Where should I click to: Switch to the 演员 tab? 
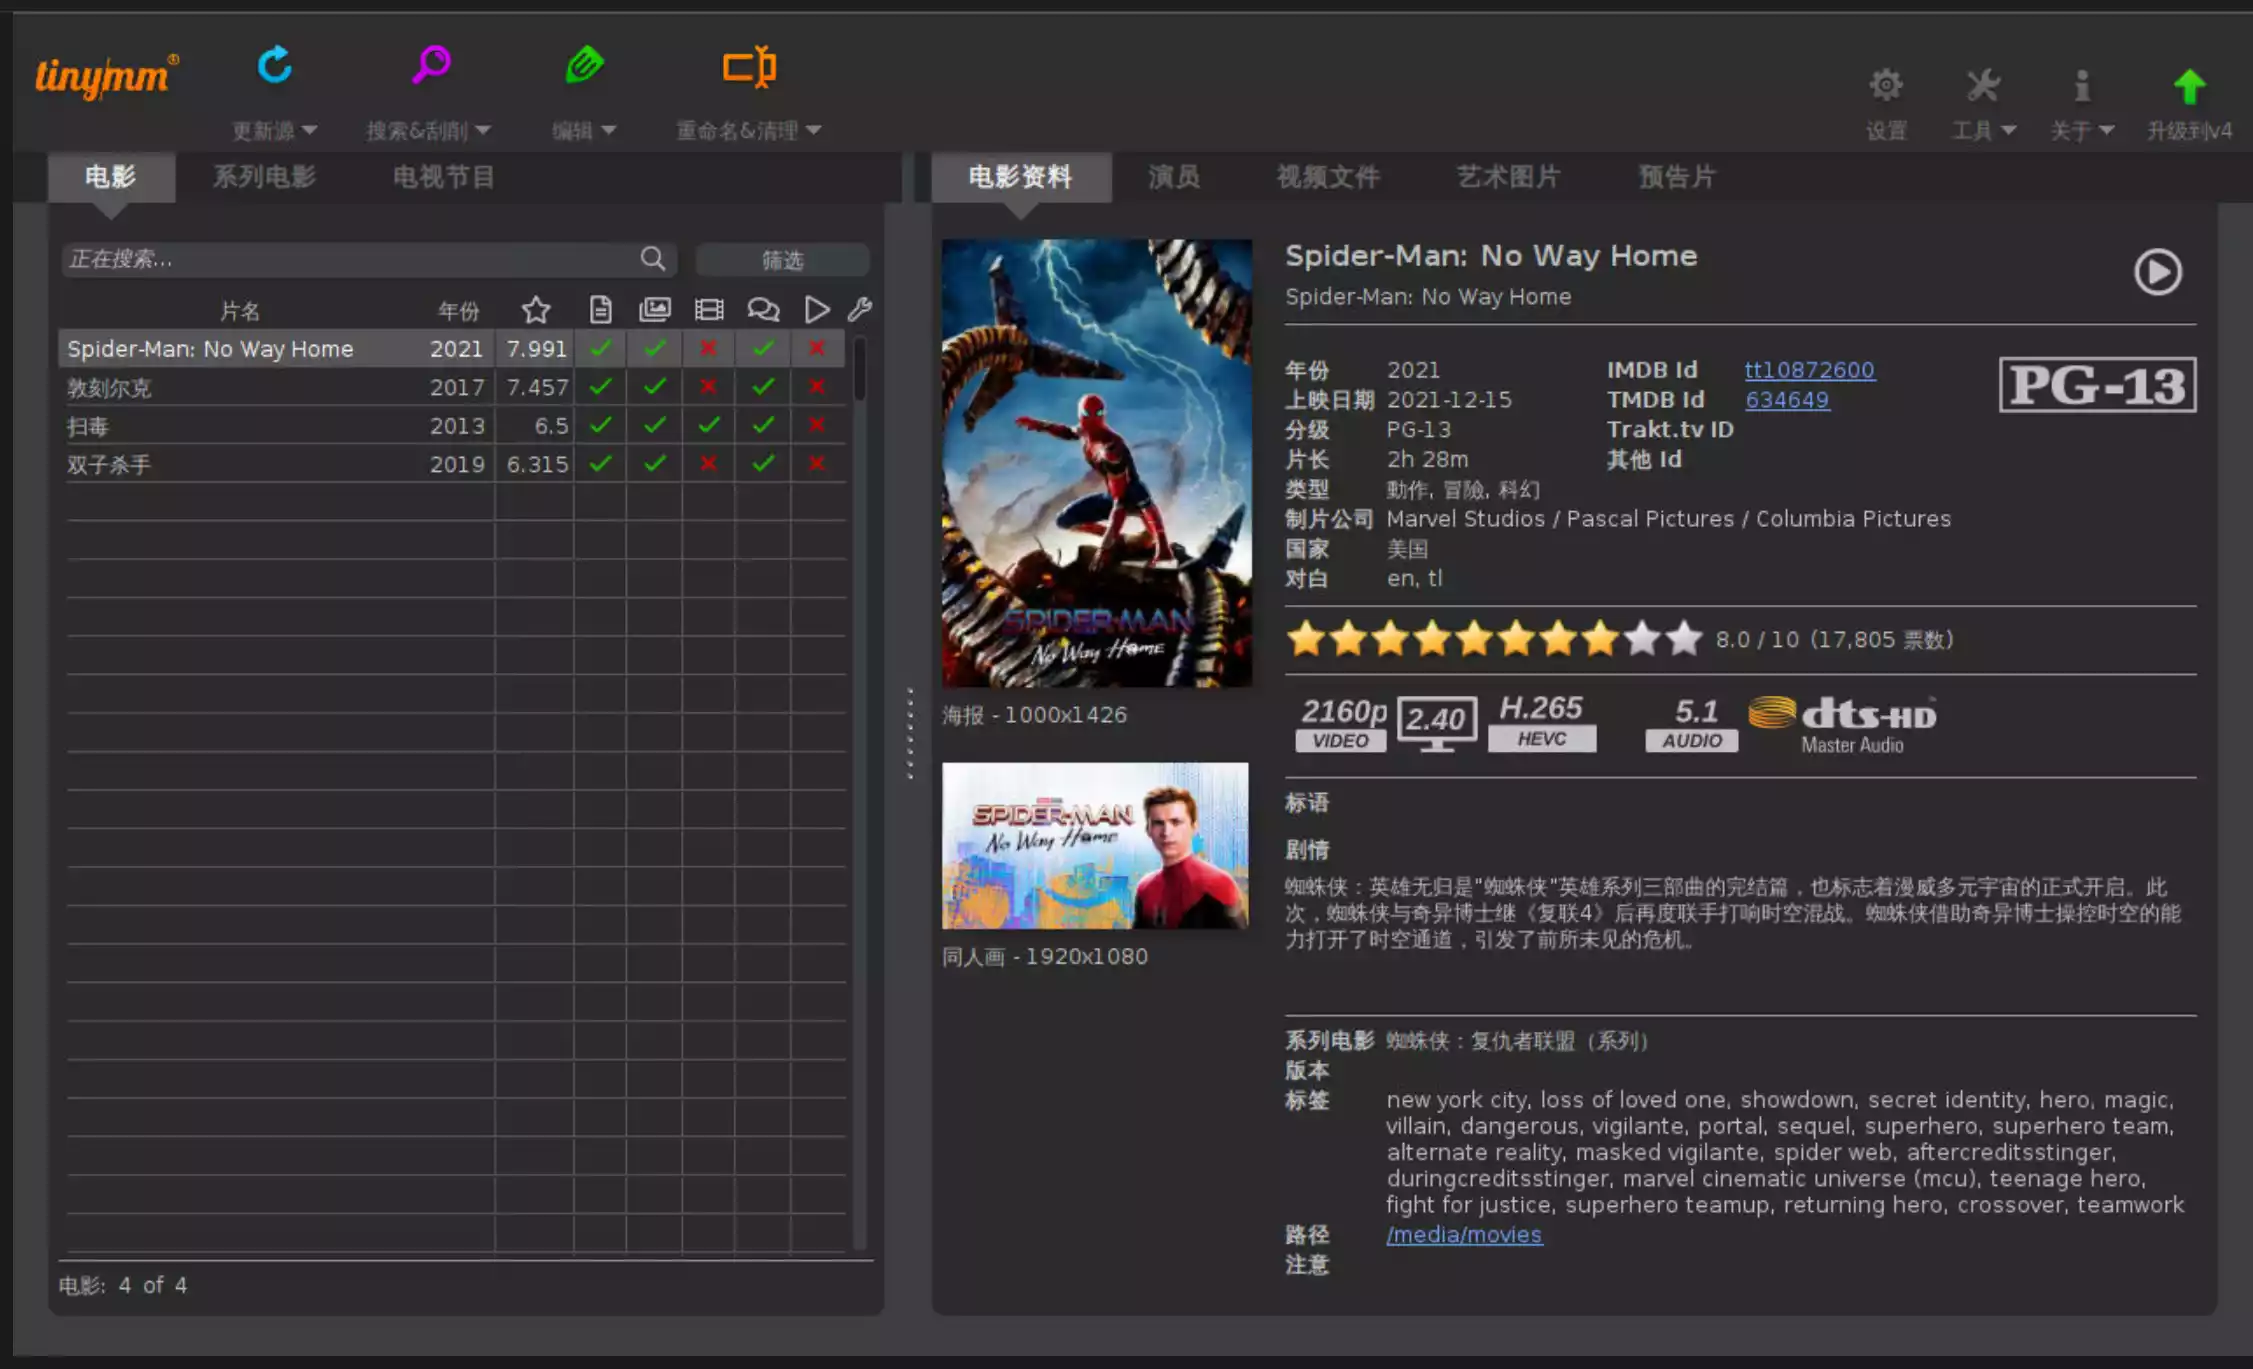pos(1173,177)
